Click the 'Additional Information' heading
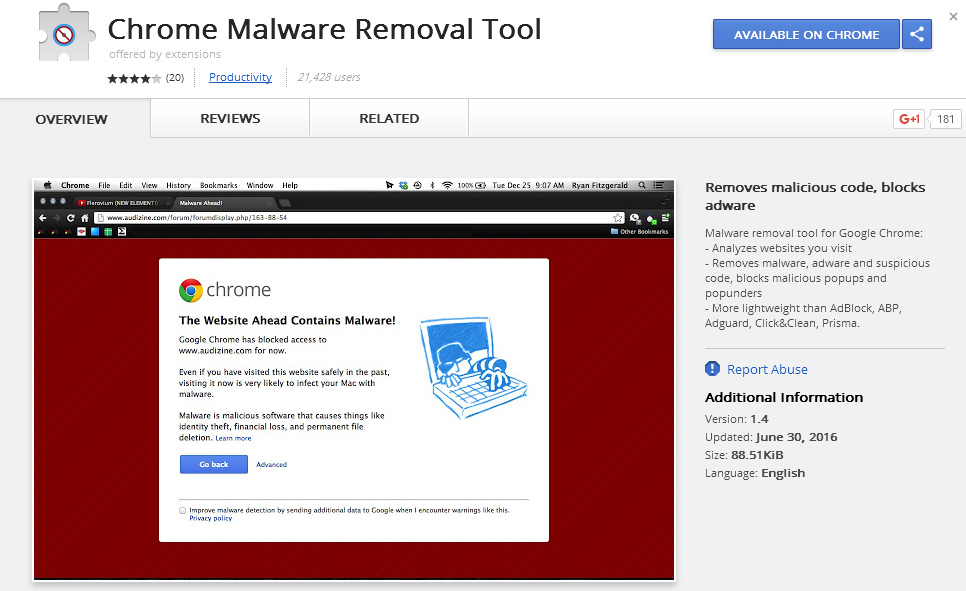966x591 pixels. point(784,397)
